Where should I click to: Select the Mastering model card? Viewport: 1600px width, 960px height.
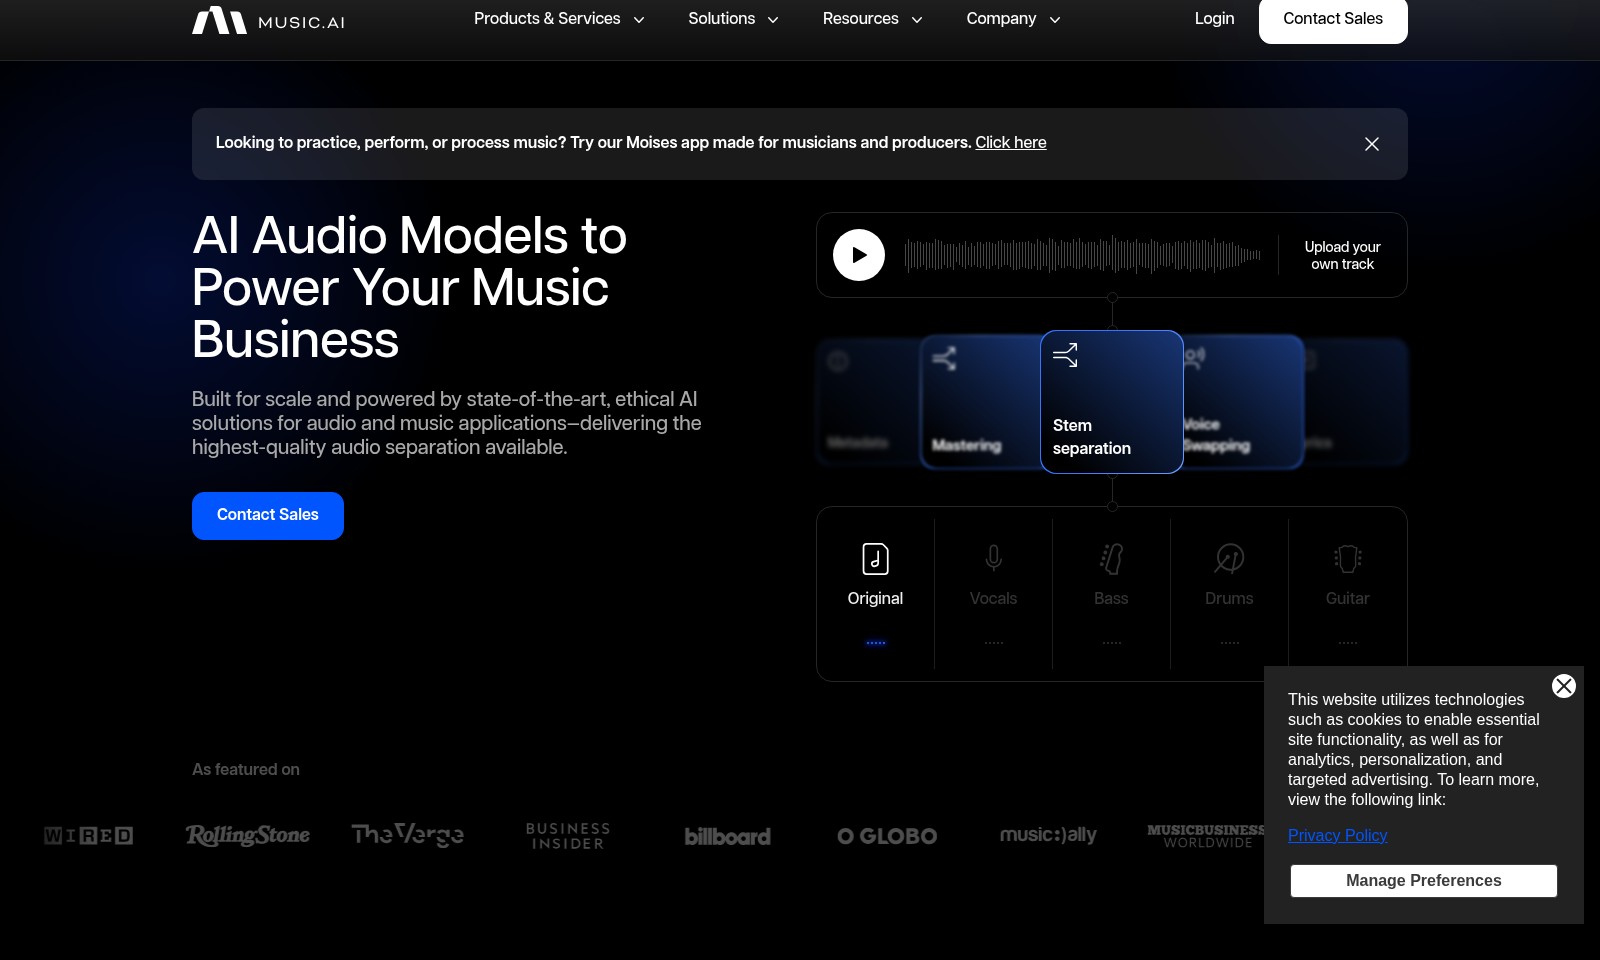click(x=979, y=402)
